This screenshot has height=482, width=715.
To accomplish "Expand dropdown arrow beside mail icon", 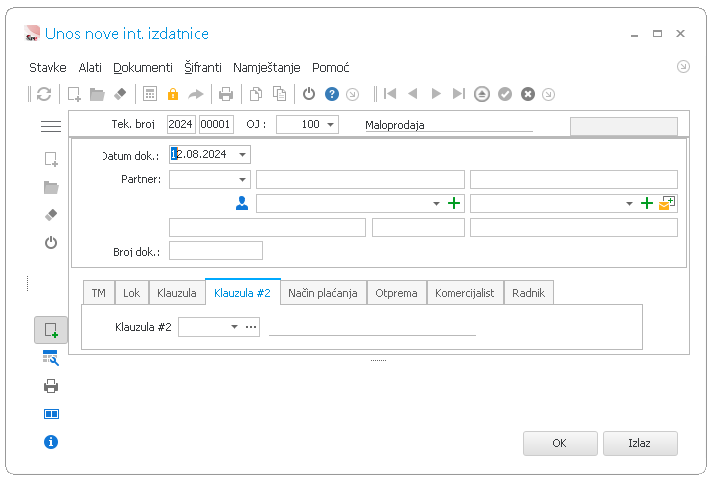I will pyautogui.click(x=629, y=204).
